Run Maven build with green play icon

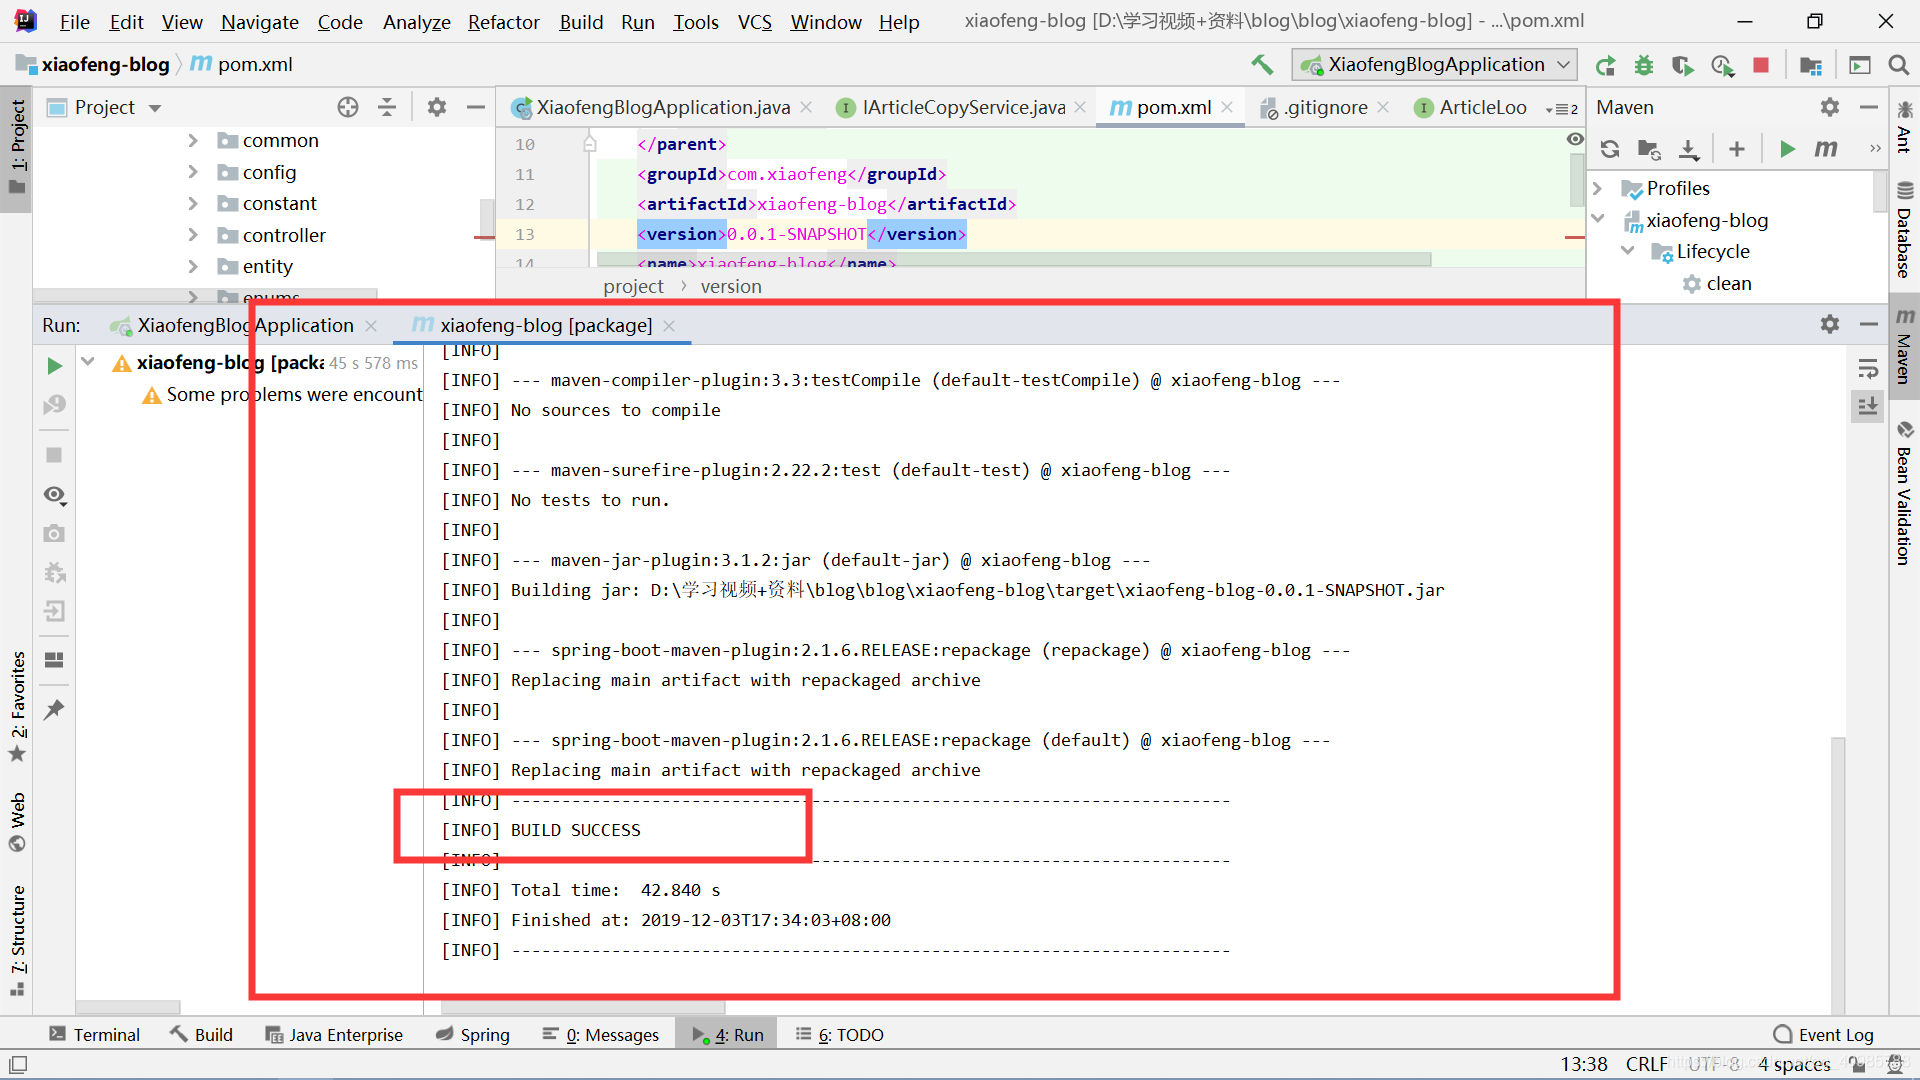(x=1787, y=149)
